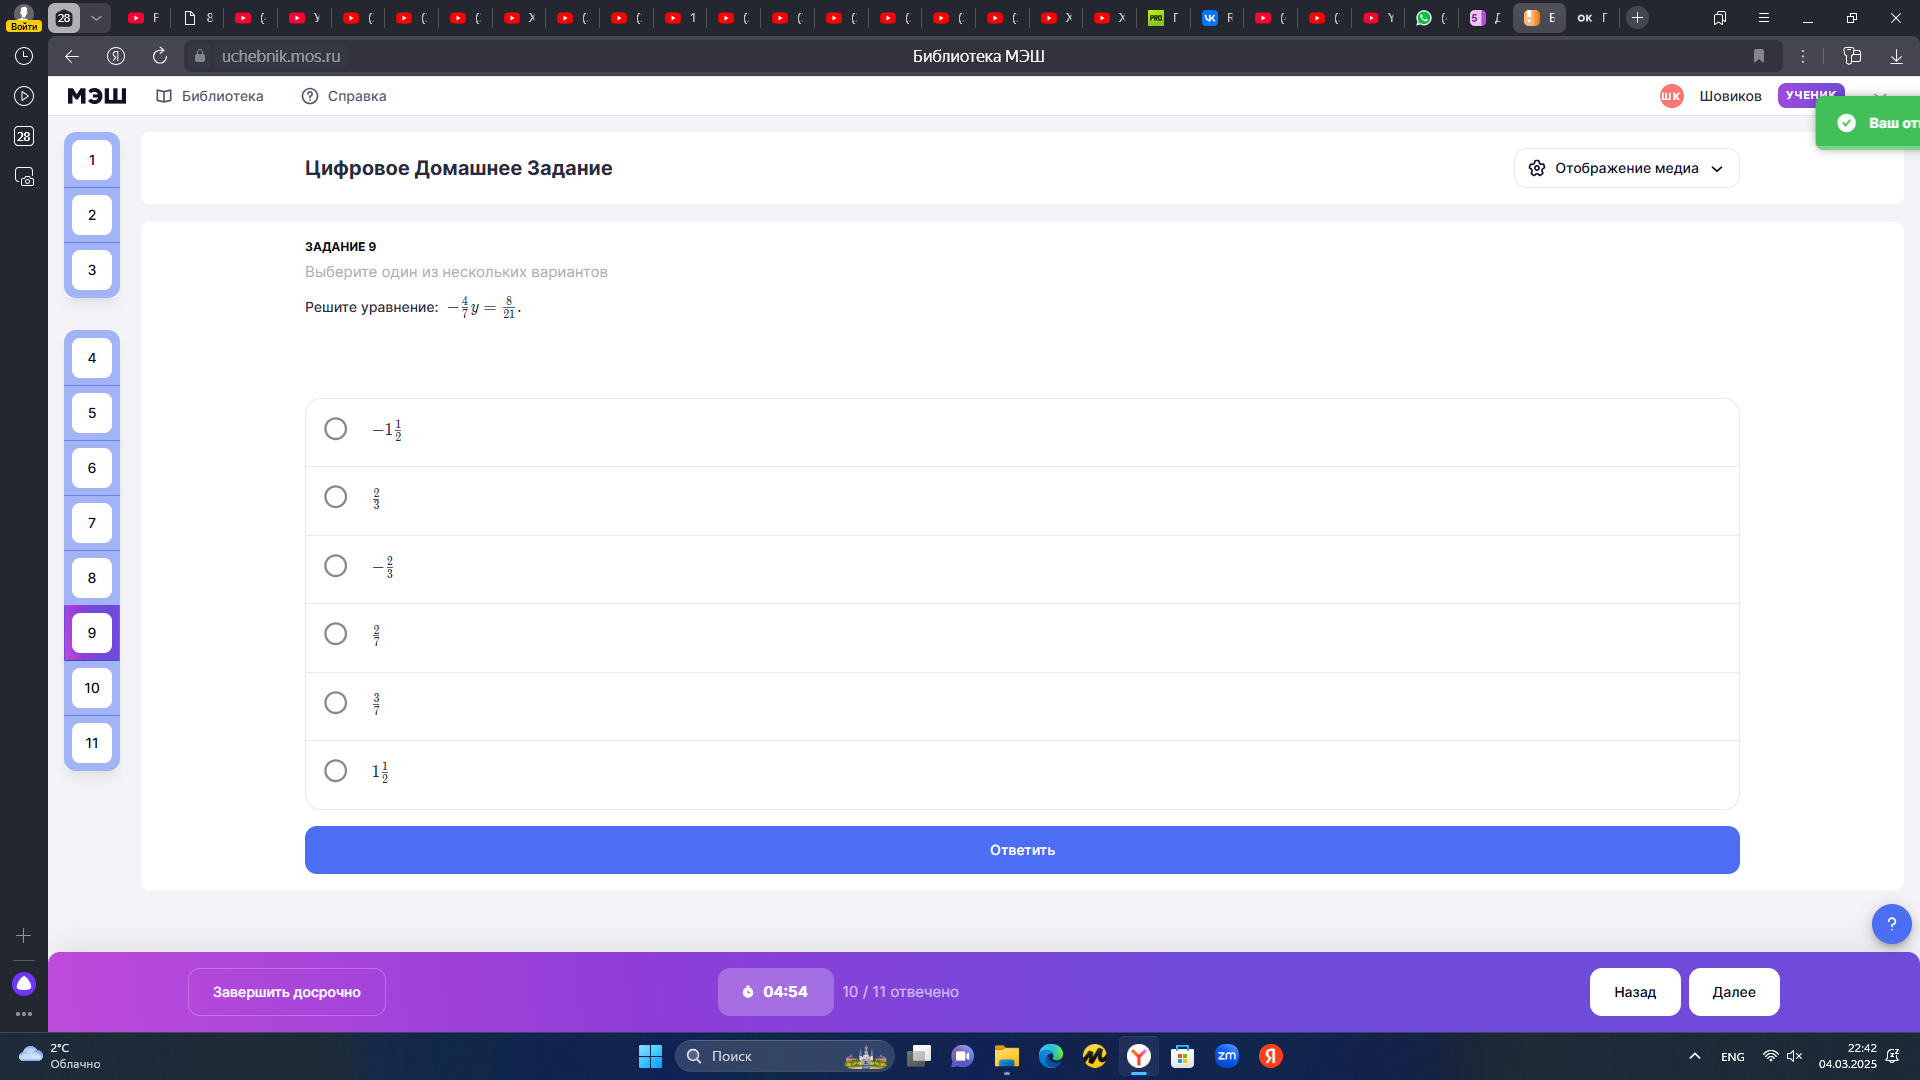Open the Zoom app in taskbar

click(x=1227, y=1056)
